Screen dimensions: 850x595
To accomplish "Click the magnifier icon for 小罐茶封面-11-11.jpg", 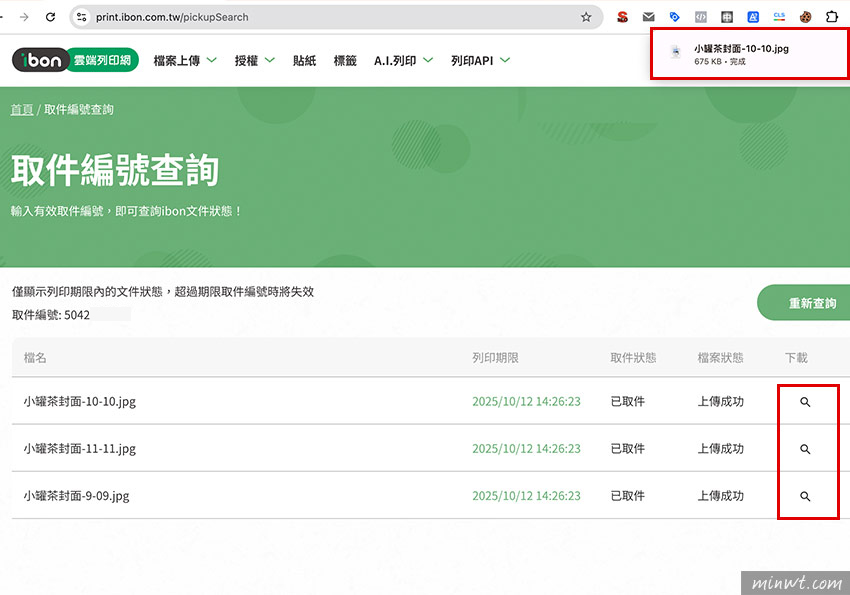I will point(805,450).
